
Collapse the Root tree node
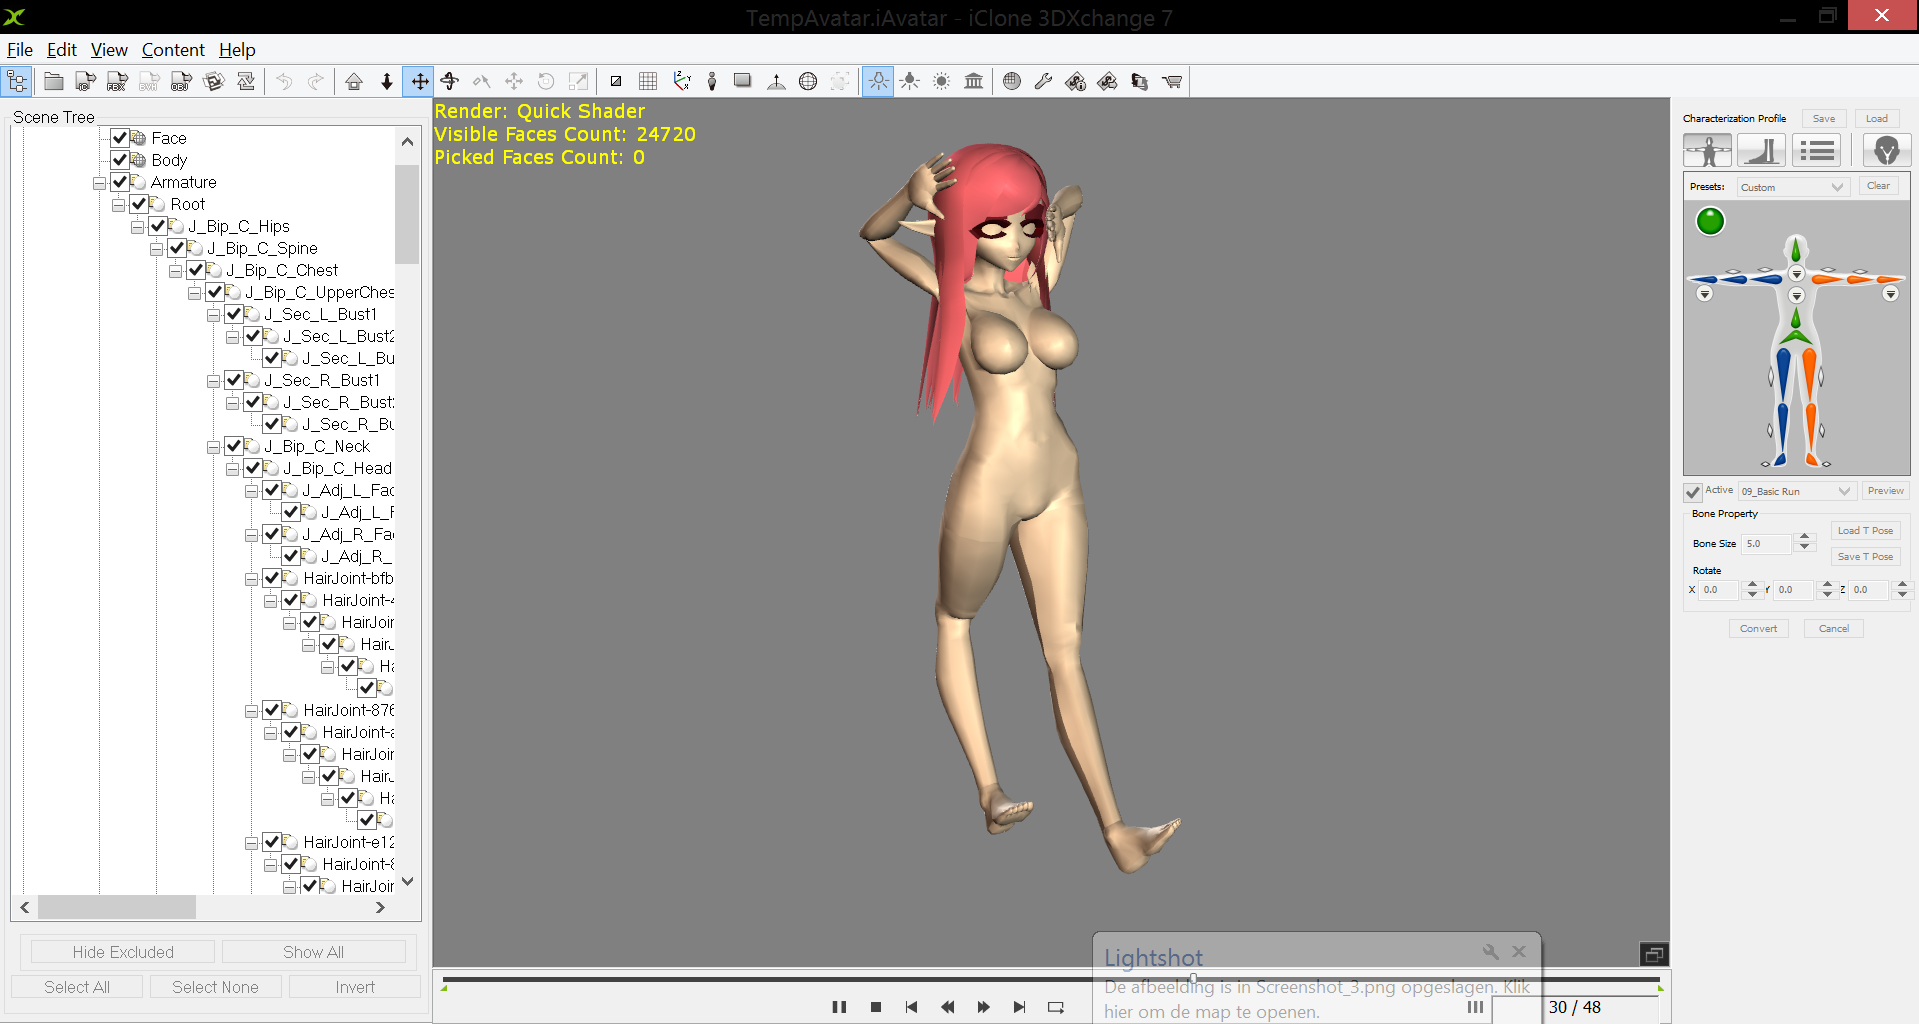point(118,205)
